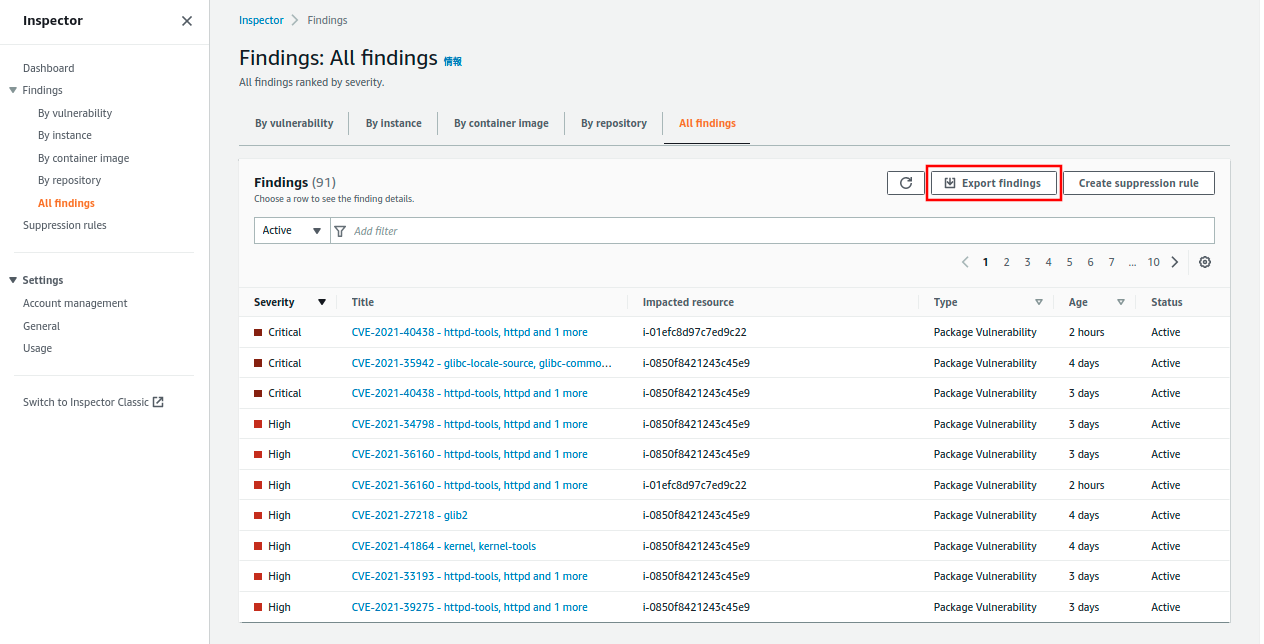Go to next page arrow in pagination
The width and height of the screenshot is (1264, 644).
[1175, 262]
